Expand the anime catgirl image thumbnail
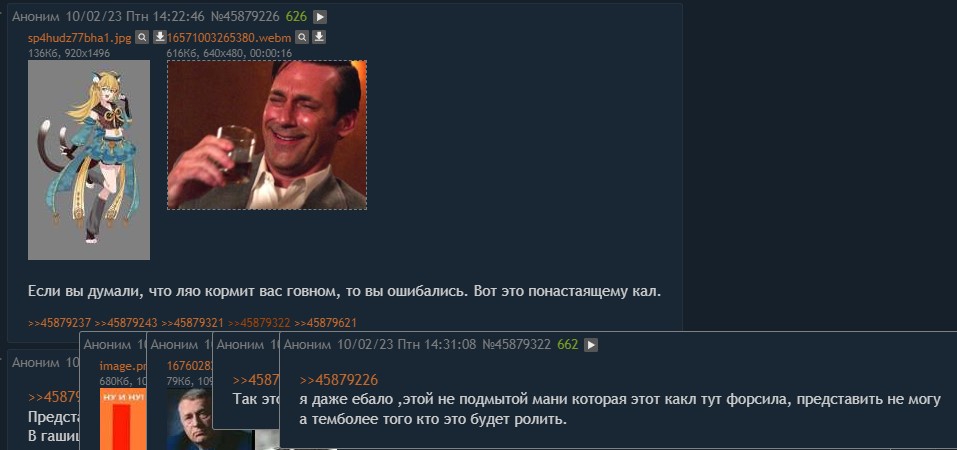The width and height of the screenshot is (957, 450). [x=88, y=160]
